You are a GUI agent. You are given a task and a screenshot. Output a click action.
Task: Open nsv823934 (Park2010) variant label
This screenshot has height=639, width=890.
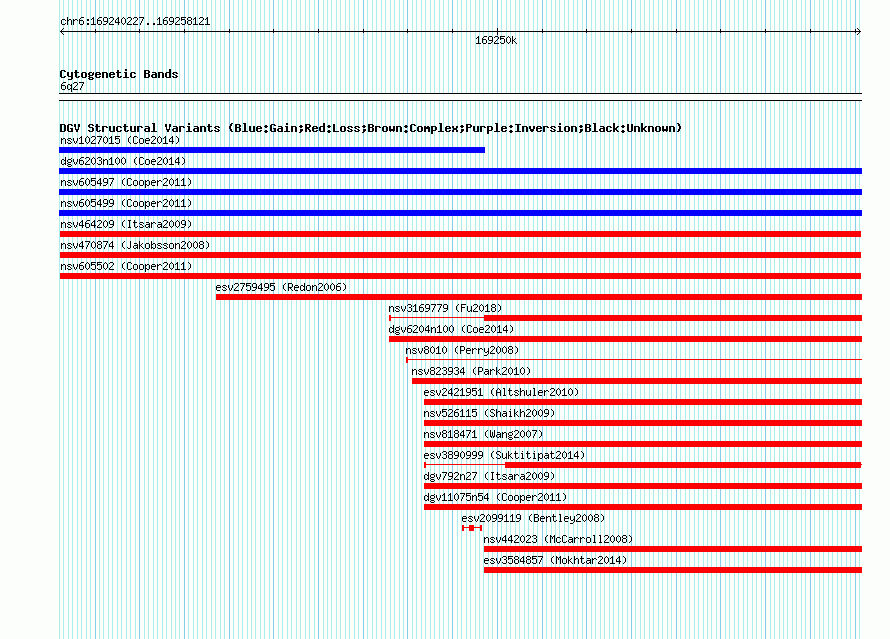pyautogui.click(x=471, y=371)
